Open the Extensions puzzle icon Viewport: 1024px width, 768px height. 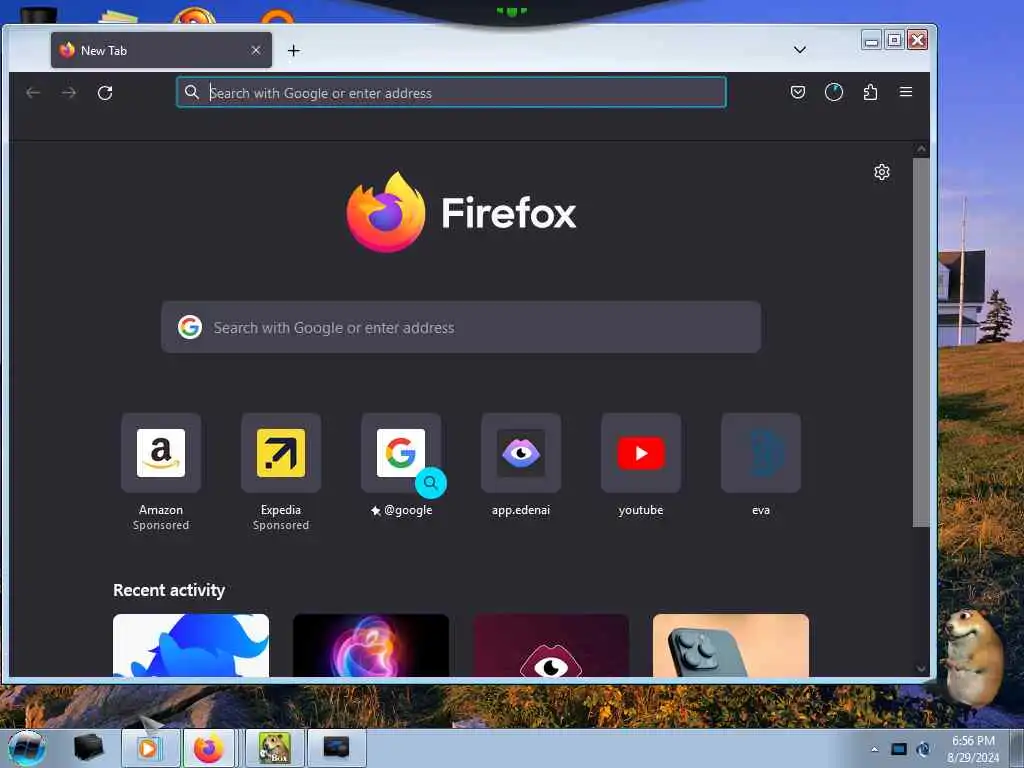[870, 92]
